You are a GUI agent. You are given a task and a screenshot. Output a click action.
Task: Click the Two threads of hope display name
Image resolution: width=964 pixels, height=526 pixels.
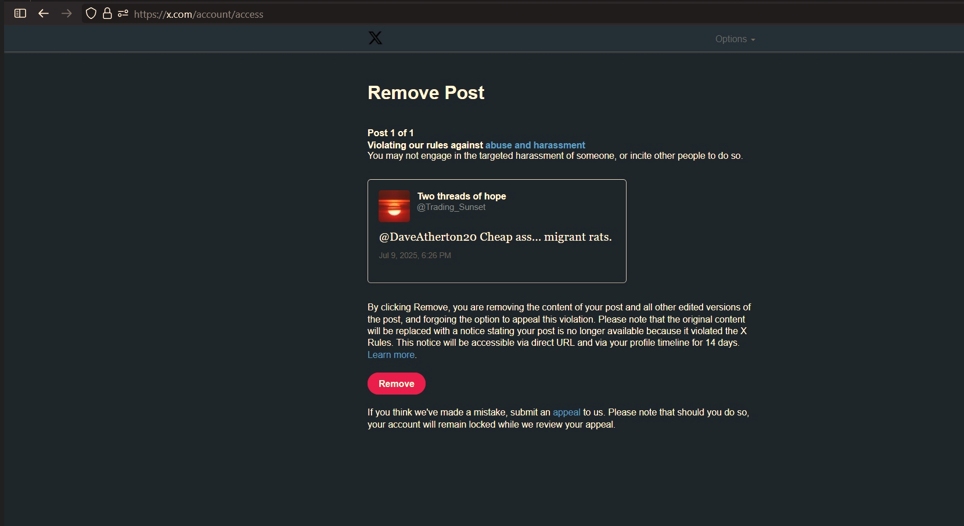coord(461,196)
